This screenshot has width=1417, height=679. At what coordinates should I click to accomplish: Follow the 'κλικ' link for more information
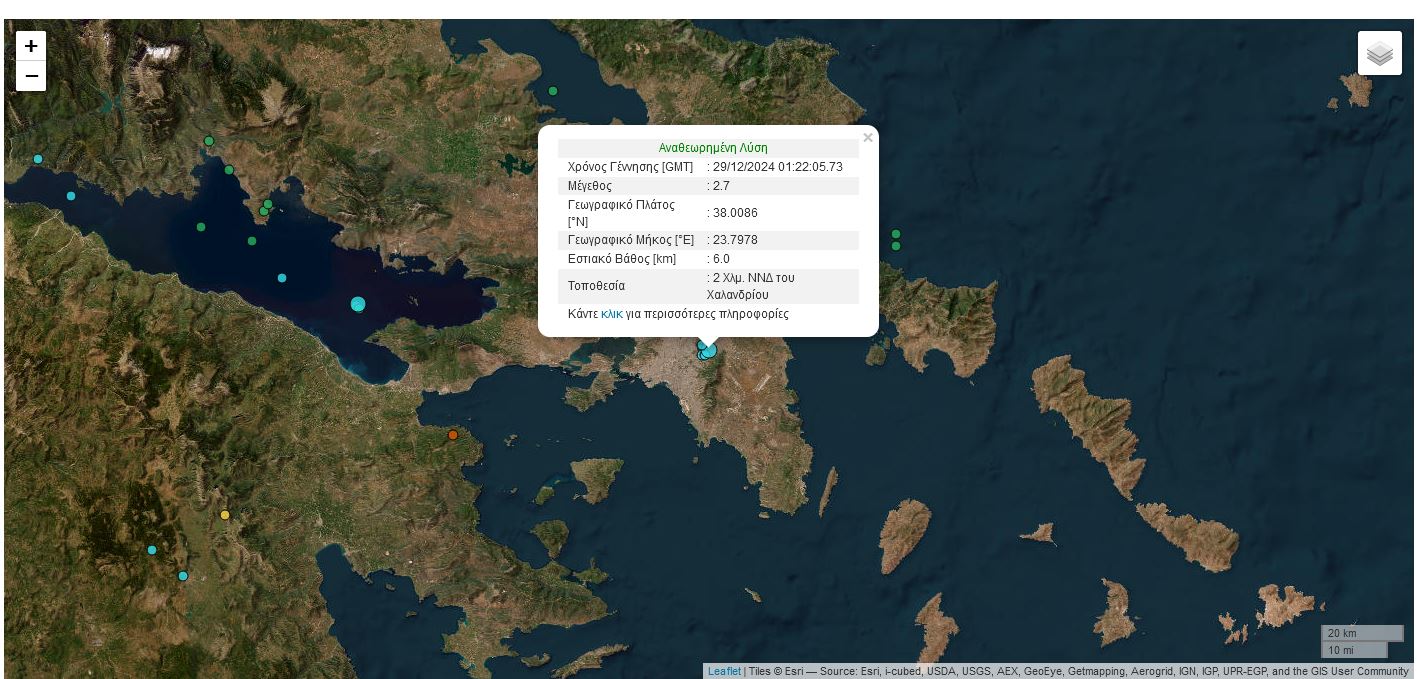pos(611,314)
